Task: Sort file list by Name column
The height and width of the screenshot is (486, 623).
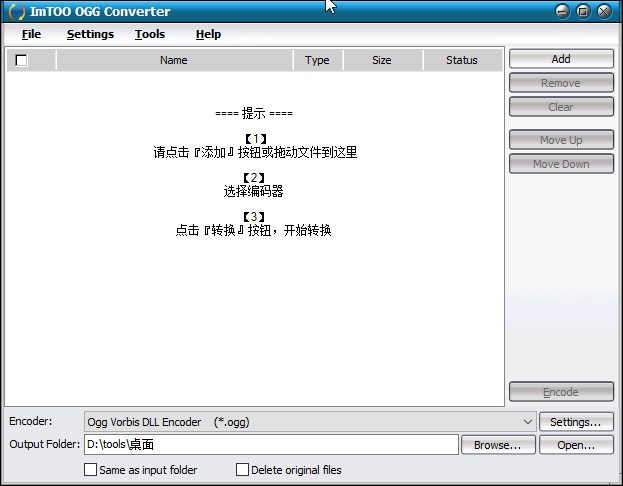Action: coord(174,60)
